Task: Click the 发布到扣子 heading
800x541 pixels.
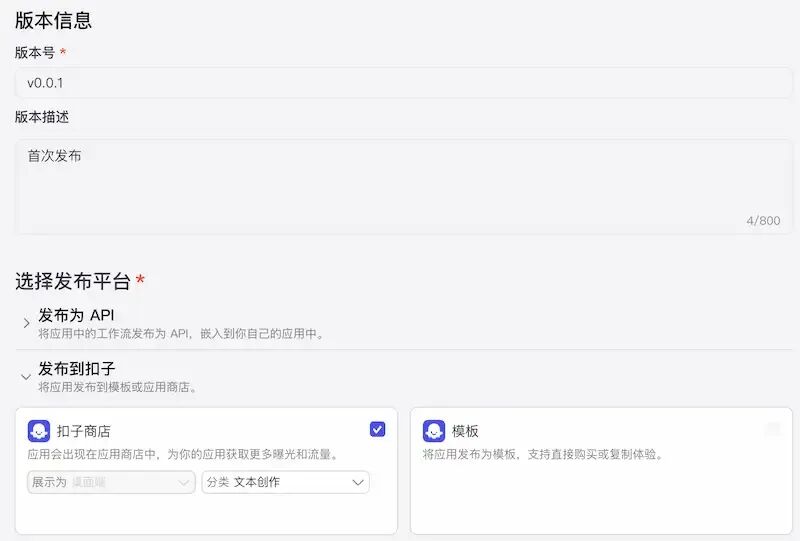Action: point(77,368)
